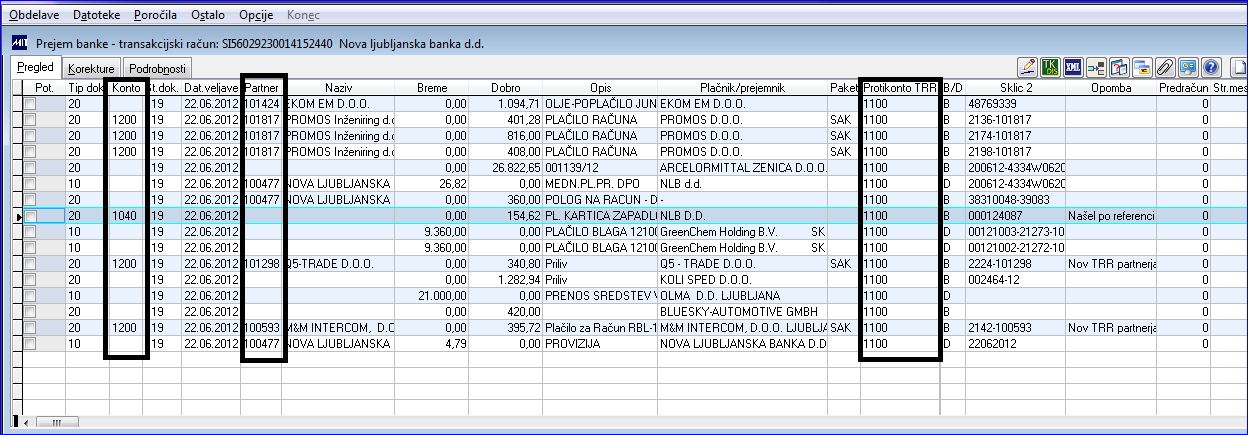The image size is (1248, 435).
Task: Open the Datoteke menu
Action: (x=97, y=17)
